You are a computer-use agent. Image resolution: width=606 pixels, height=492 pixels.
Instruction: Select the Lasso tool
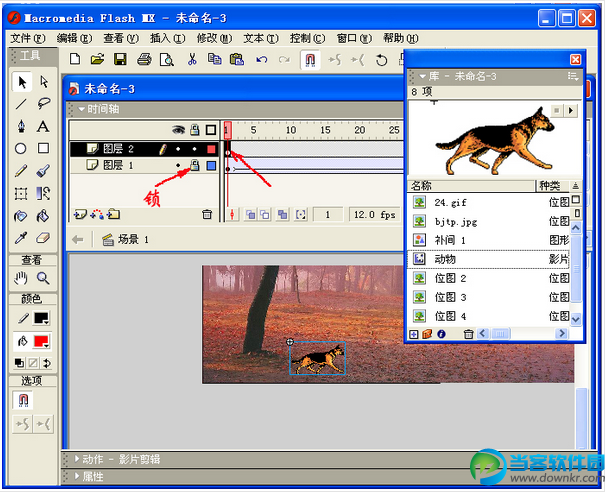(x=44, y=104)
